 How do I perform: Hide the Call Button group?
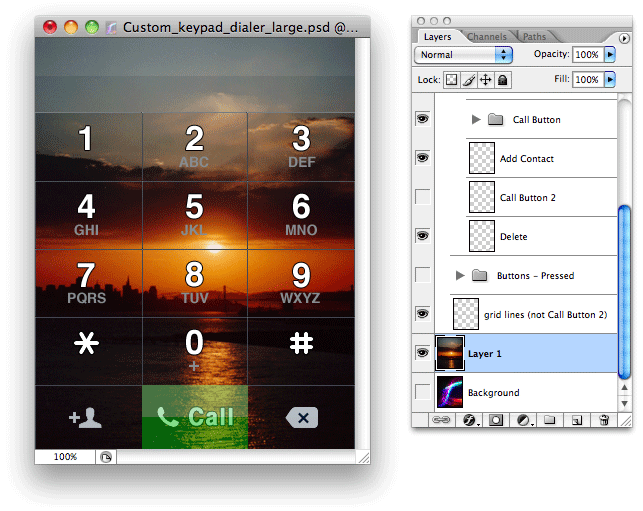coord(423,119)
